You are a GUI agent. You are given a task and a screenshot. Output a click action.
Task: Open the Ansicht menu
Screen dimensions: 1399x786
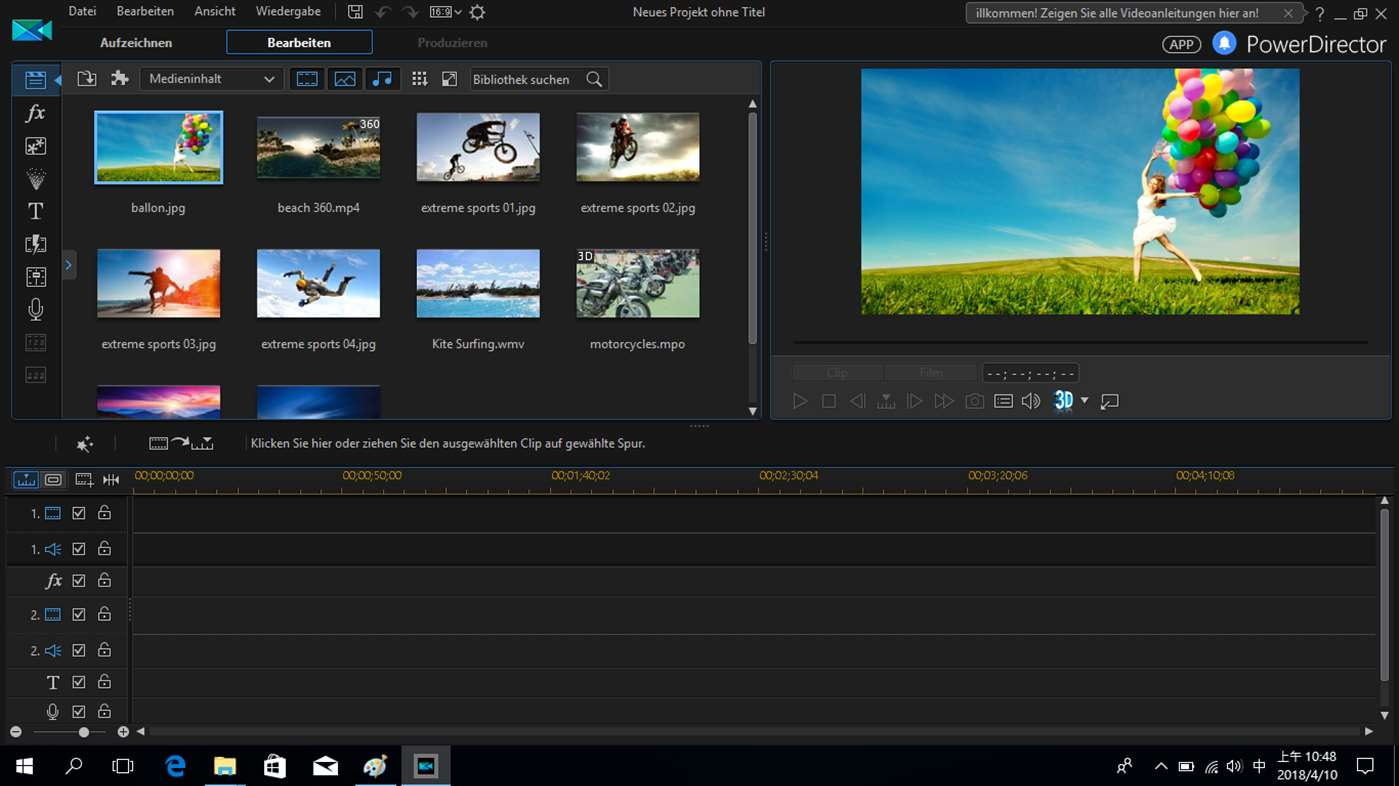pyautogui.click(x=215, y=12)
